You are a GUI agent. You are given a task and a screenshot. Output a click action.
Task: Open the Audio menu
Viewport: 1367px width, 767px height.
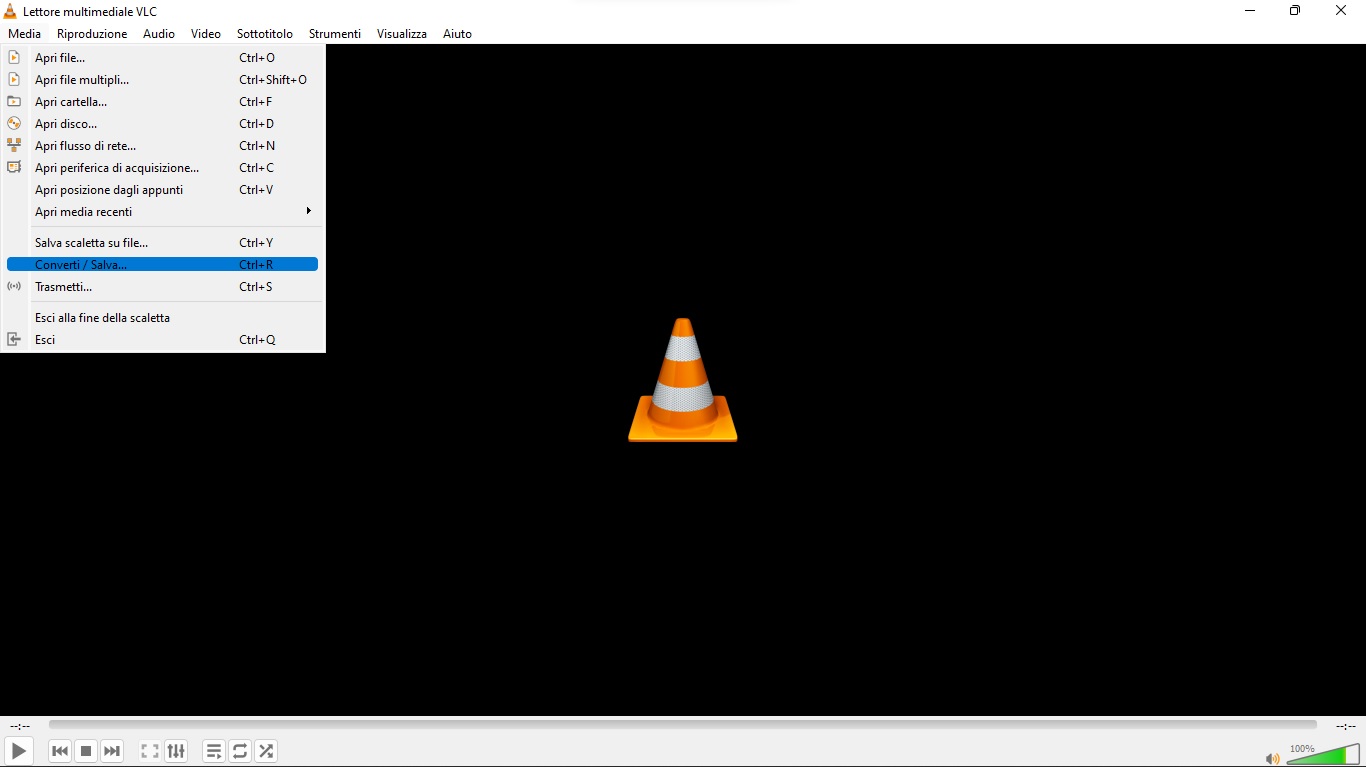click(158, 33)
